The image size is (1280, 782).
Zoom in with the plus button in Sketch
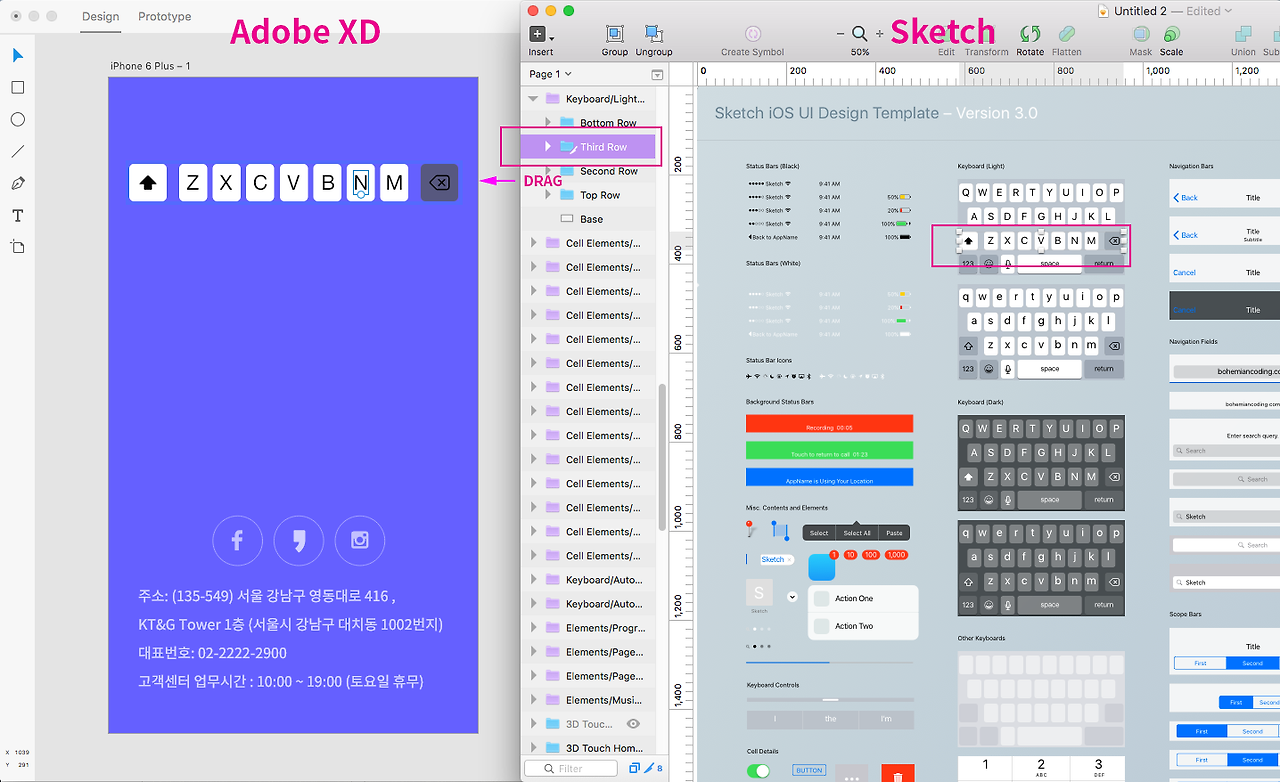click(x=879, y=34)
